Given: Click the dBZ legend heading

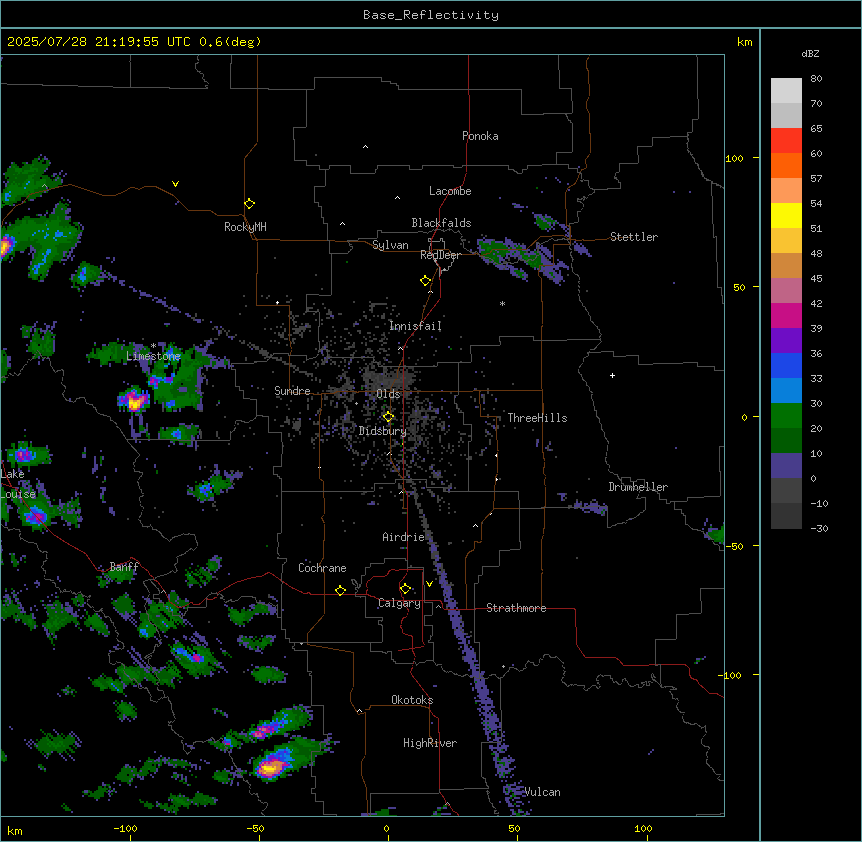Looking at the screenshot, I should tap(810, 53).
